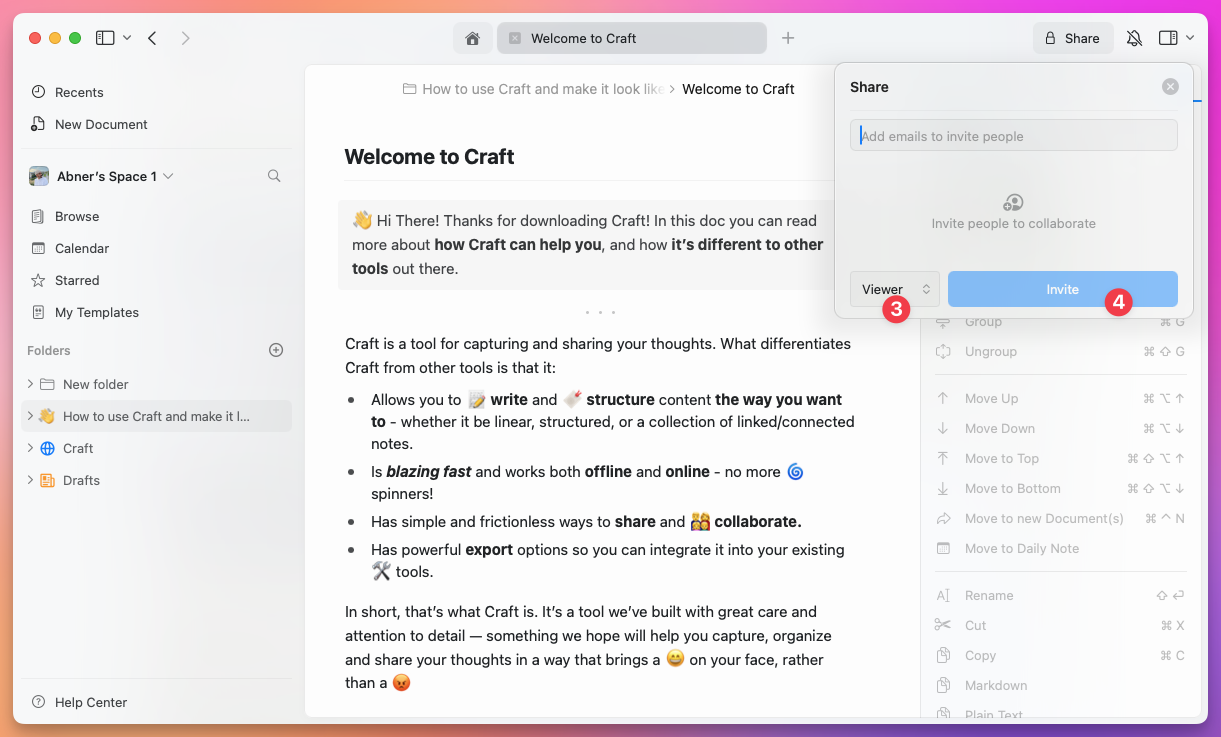1221x737 pixels.
Task: Open the Help Center
Action: 88,702
